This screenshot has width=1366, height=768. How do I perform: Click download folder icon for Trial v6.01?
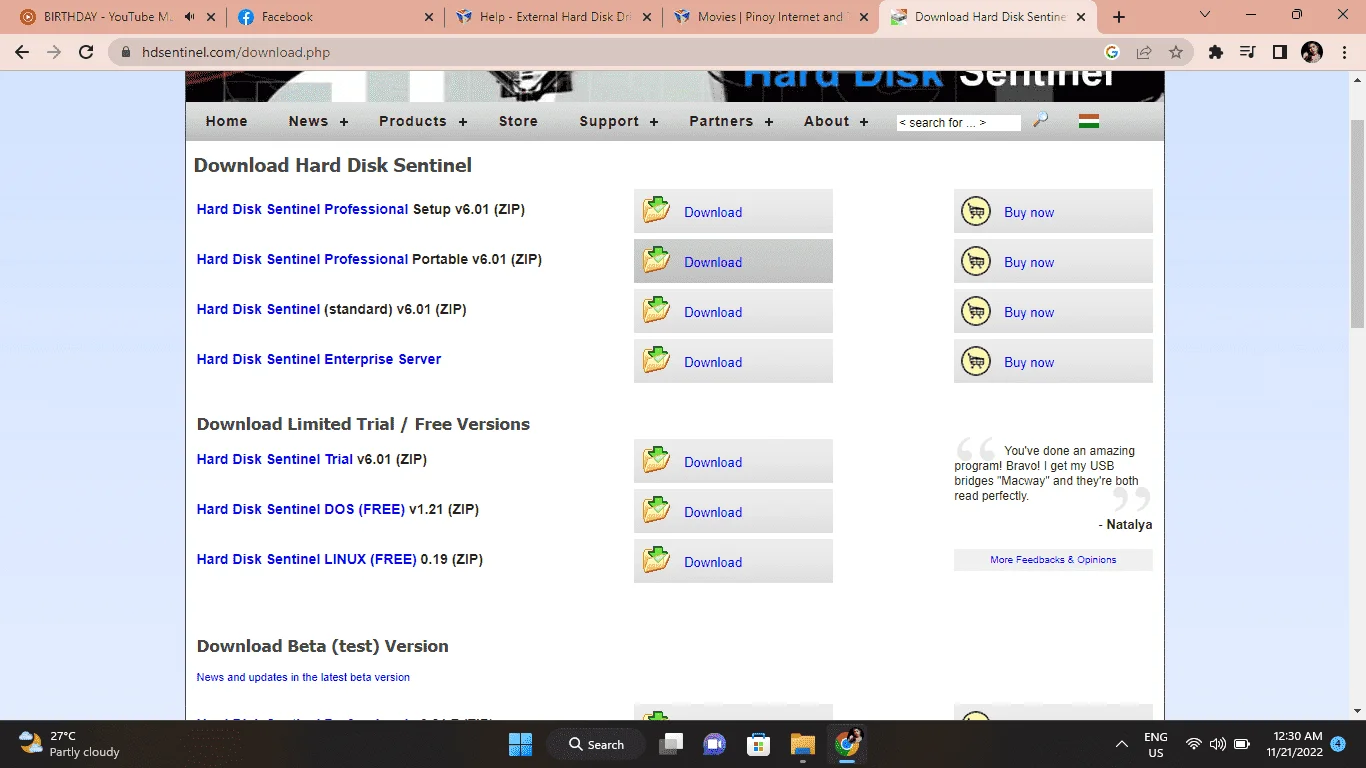[657, 460]
